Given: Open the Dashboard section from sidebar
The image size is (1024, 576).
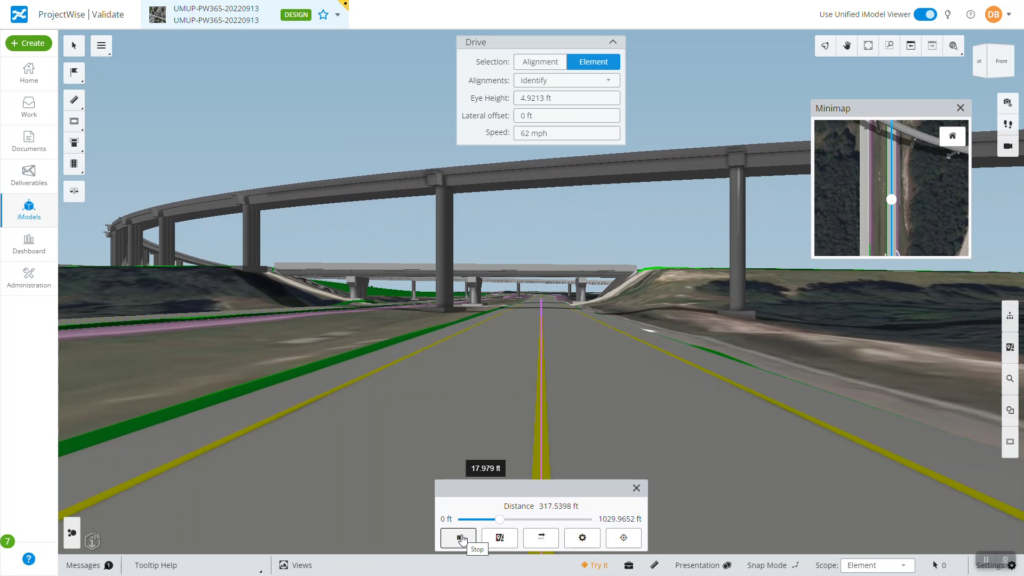Looking at the screenshot, I should pyautogui.click(x=29, y=244).
